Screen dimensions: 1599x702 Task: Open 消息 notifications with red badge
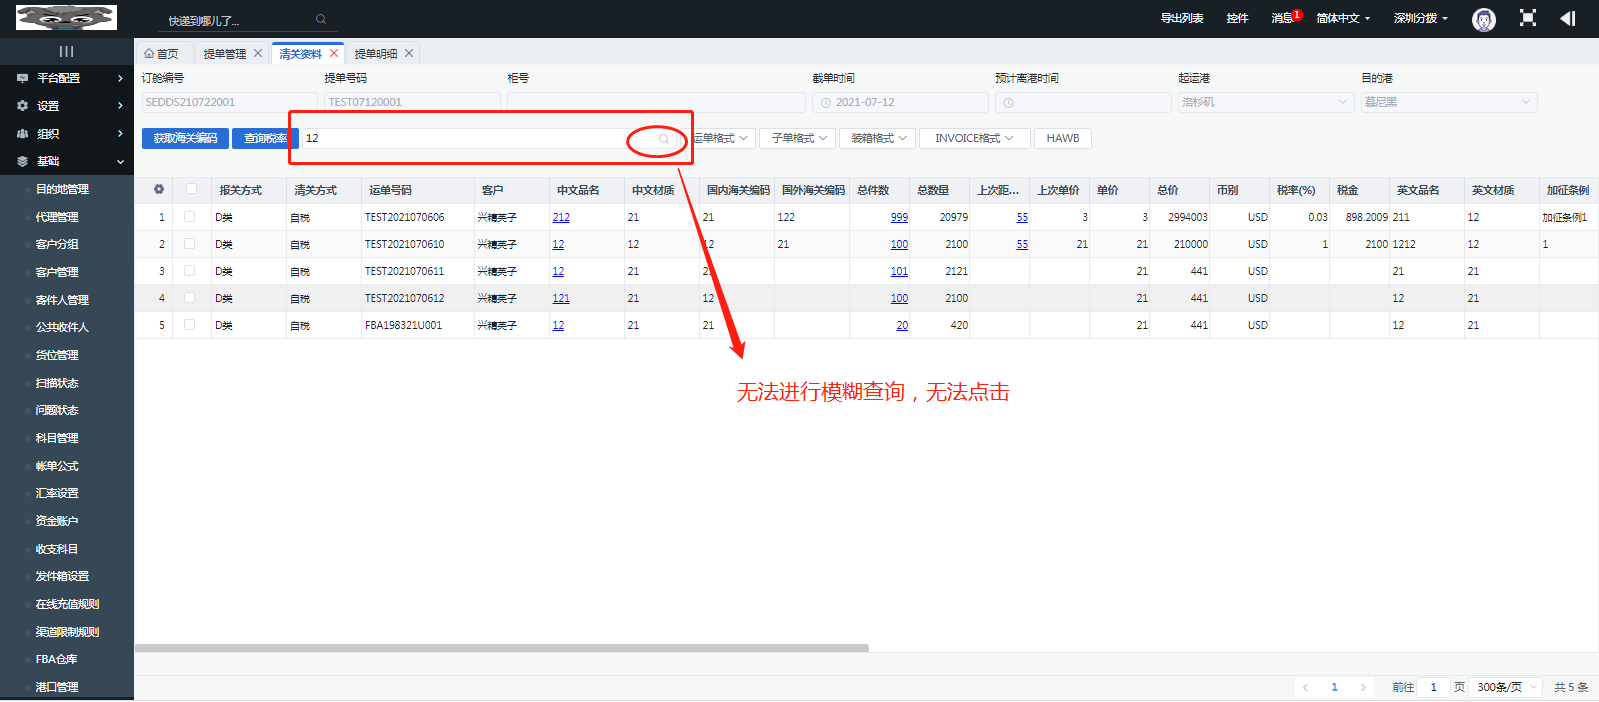(x=1284, y=18)
